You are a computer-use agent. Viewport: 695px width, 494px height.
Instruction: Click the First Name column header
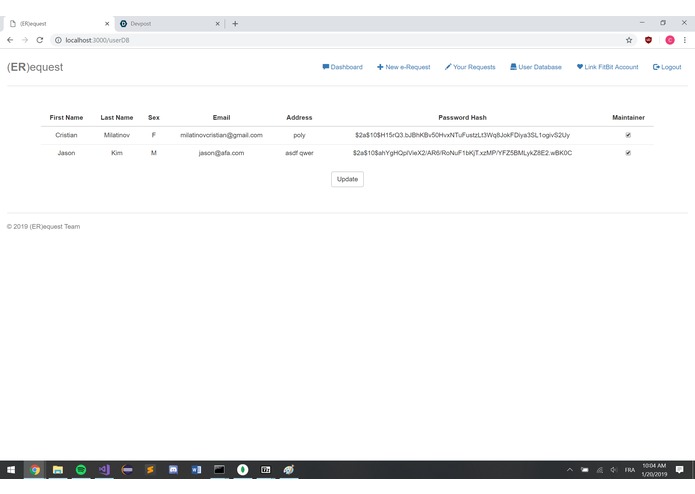pos(66,117)
